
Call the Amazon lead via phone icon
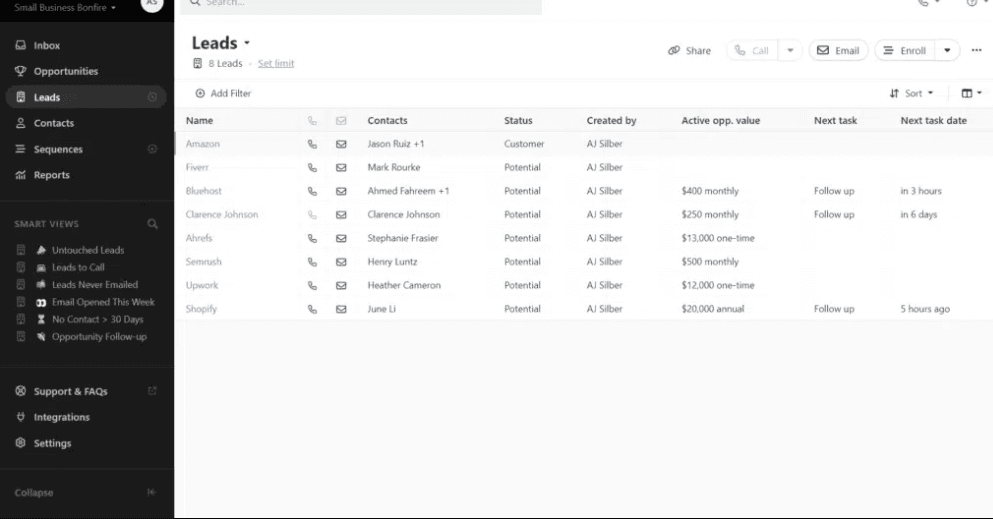click(x=312, y=144)
